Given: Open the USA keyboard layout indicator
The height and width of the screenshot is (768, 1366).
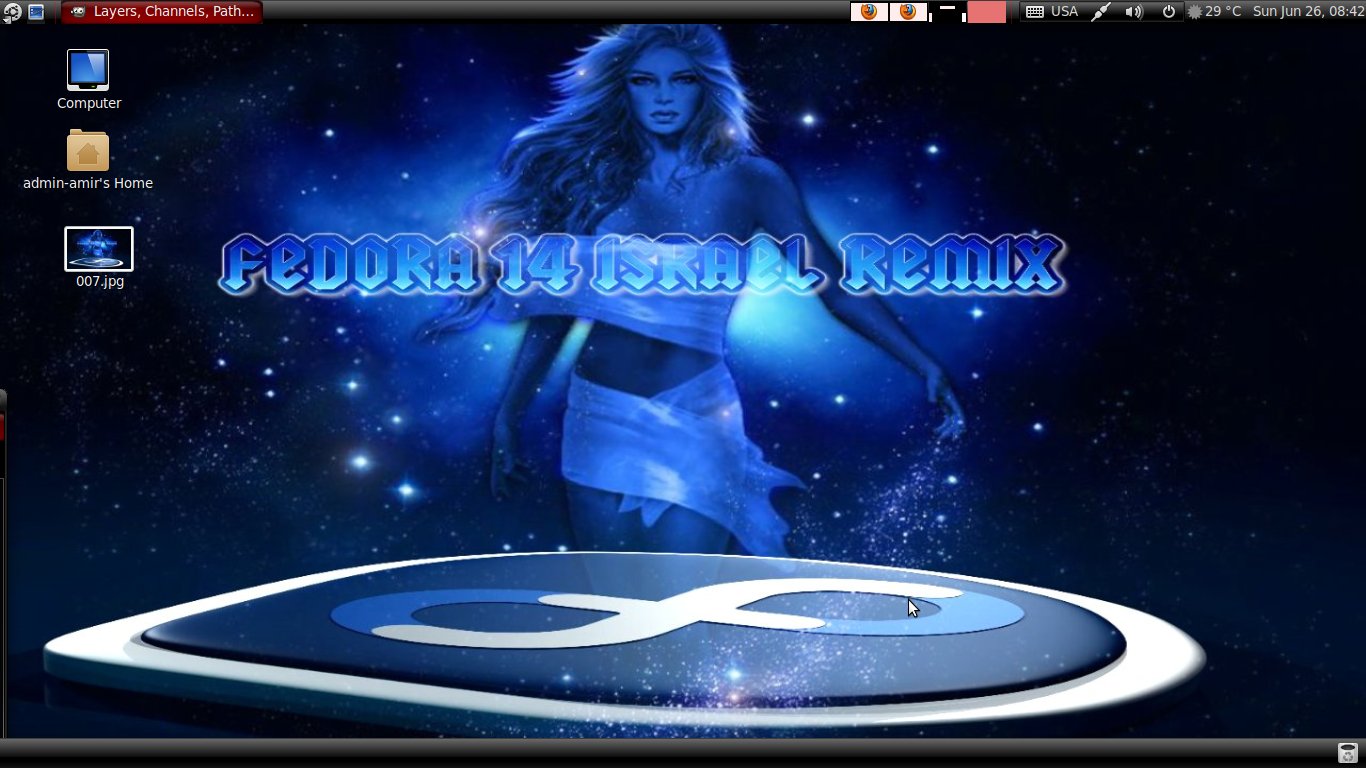Looking at the screenshot, I should click(x=1064, y=12).
